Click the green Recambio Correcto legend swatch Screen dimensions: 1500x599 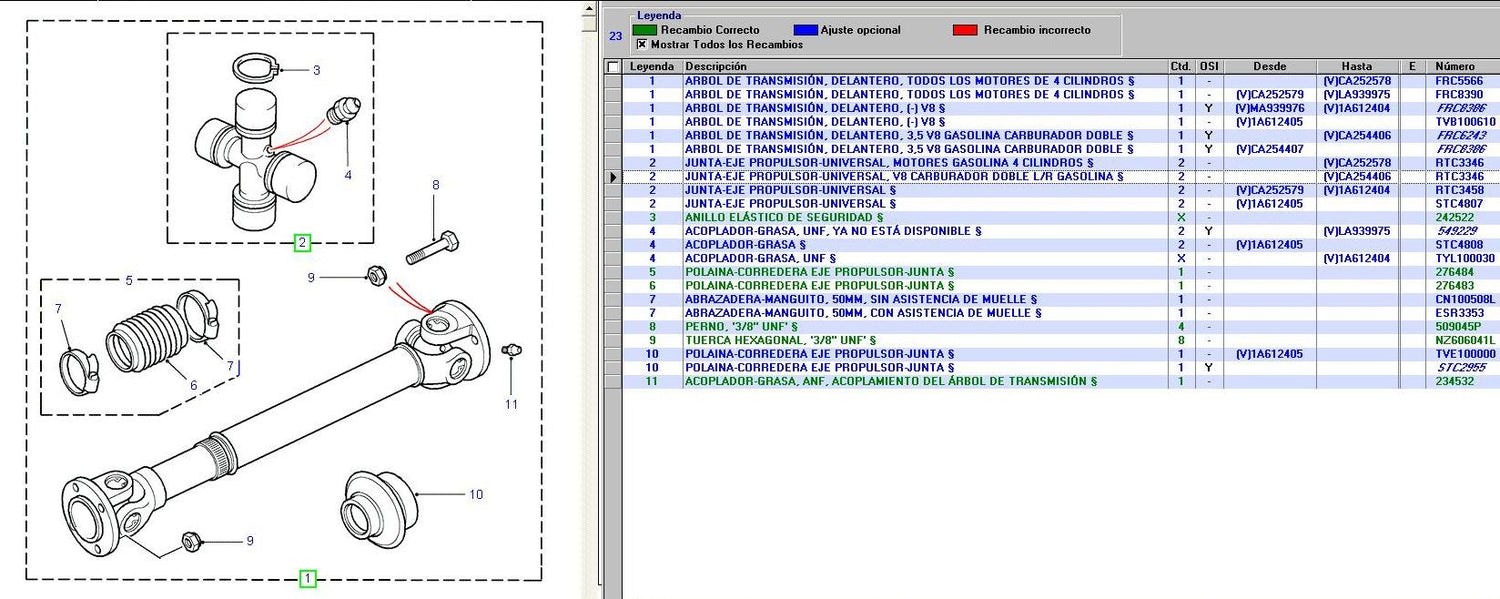pos(644,30)
